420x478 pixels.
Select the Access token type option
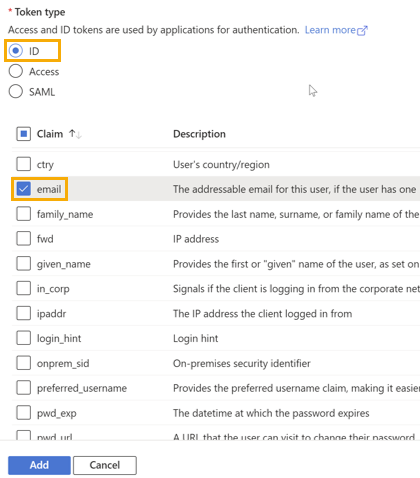[16, 71]
